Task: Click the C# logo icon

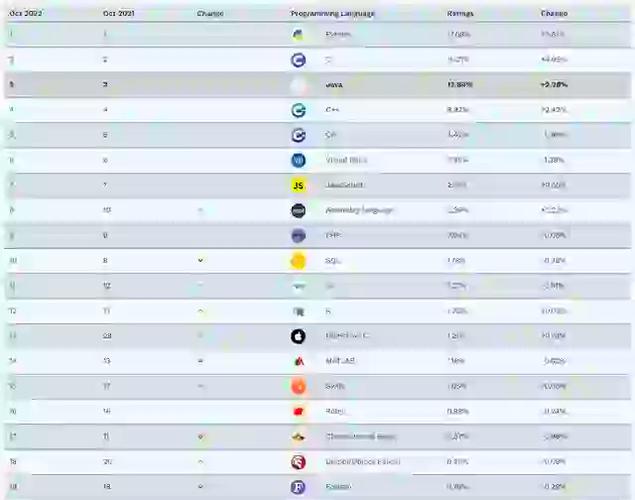Action: 298,135
